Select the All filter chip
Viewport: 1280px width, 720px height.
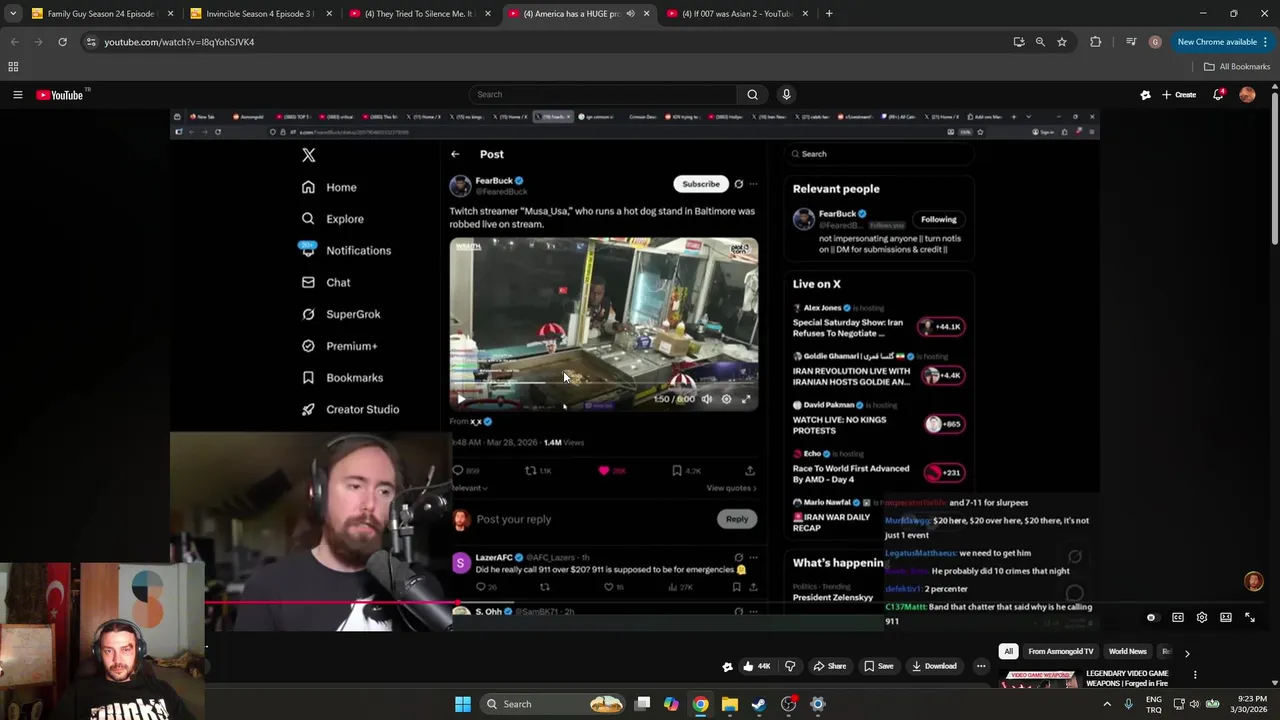coord(1008,652)
